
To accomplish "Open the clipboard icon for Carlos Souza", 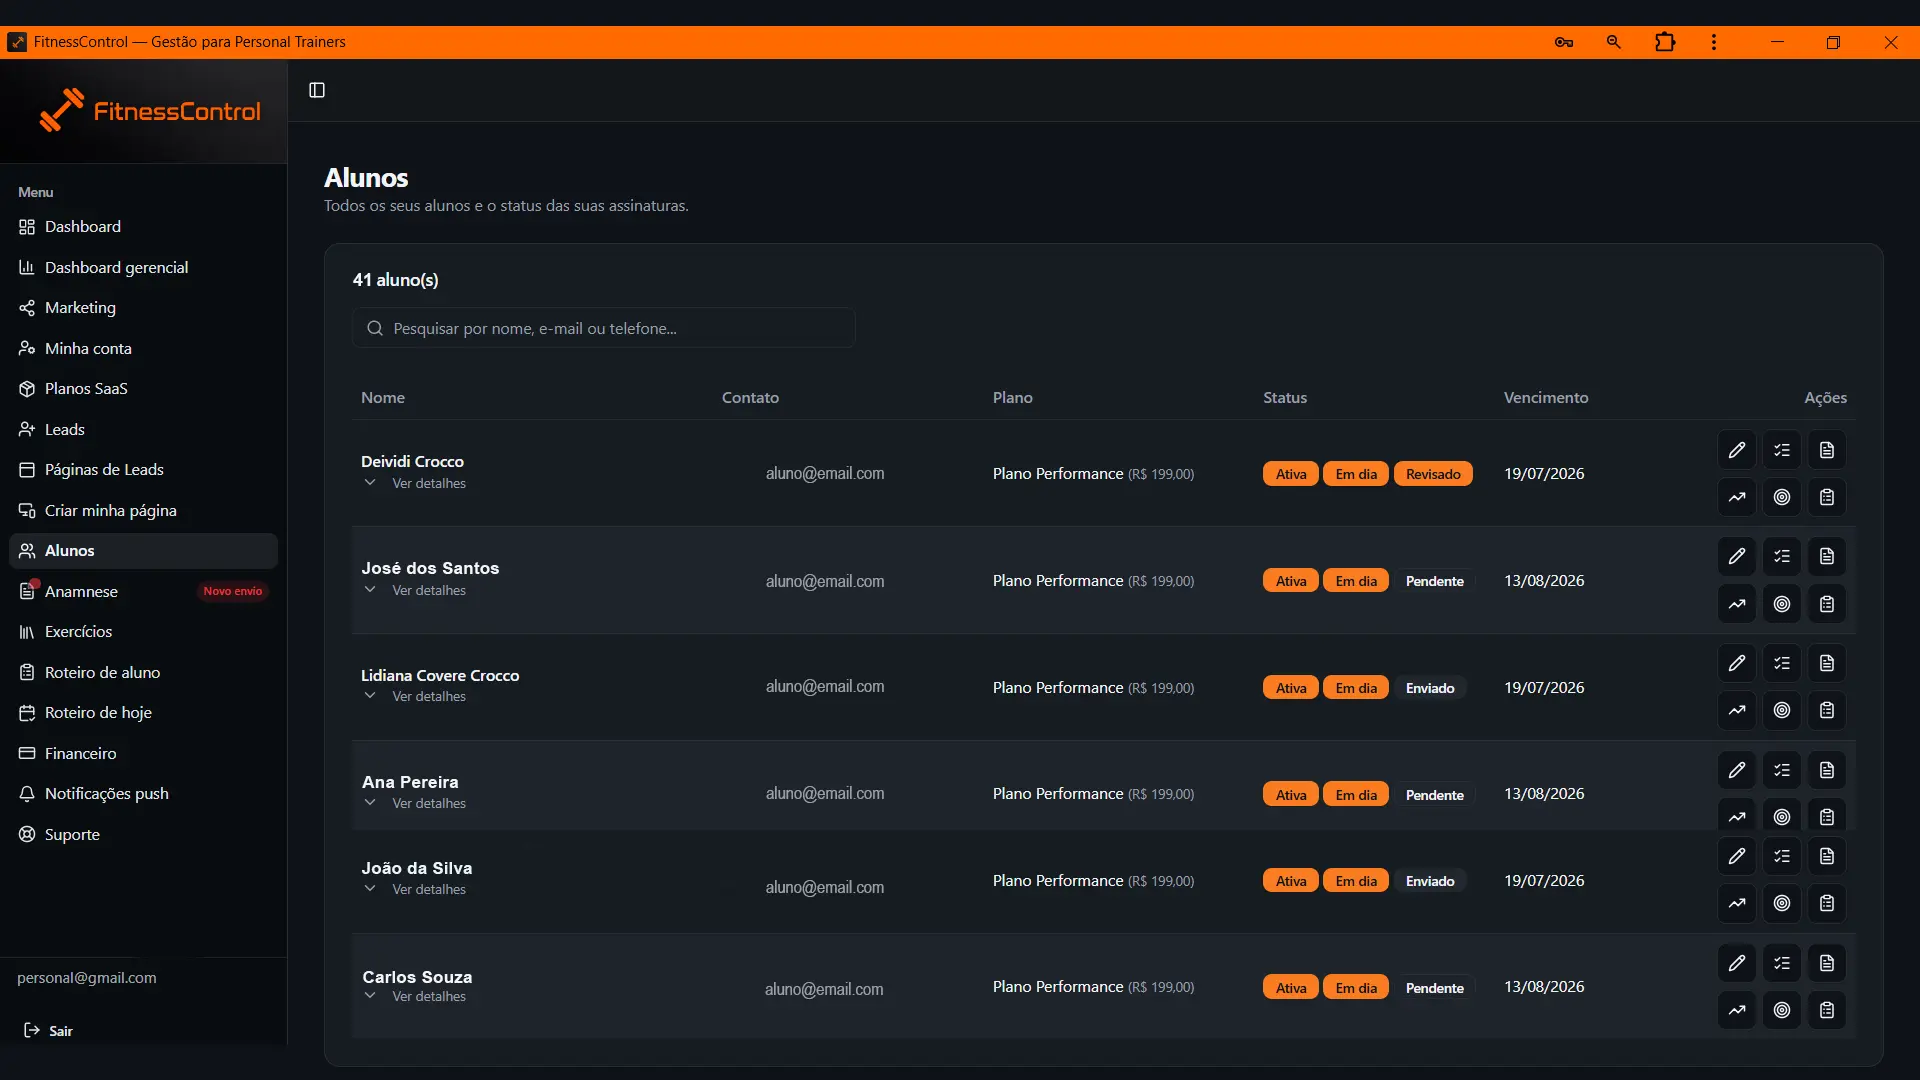I will (x=1827, y=1011).
